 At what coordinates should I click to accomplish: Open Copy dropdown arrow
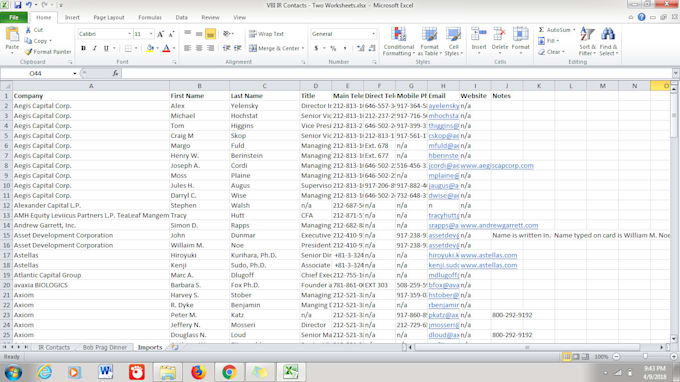[50, 41]
